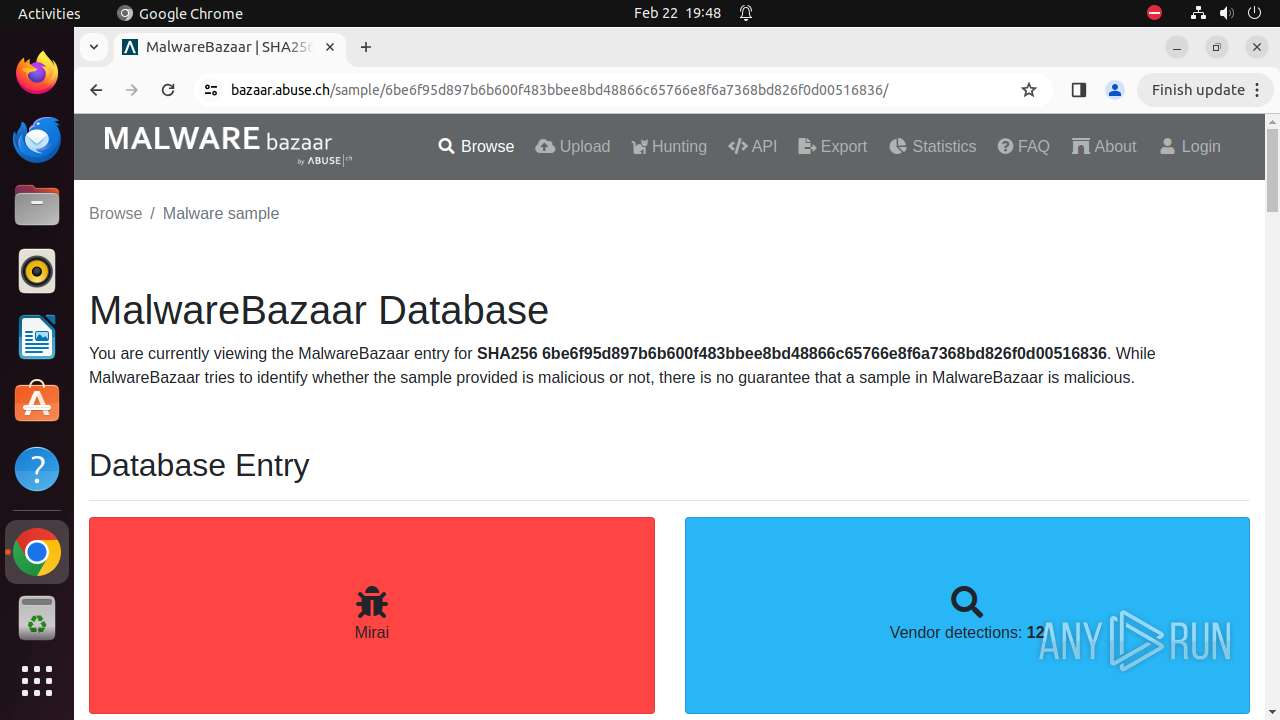Show applications grid
The image size is (1280, 720).
click(x=37, y=681)
